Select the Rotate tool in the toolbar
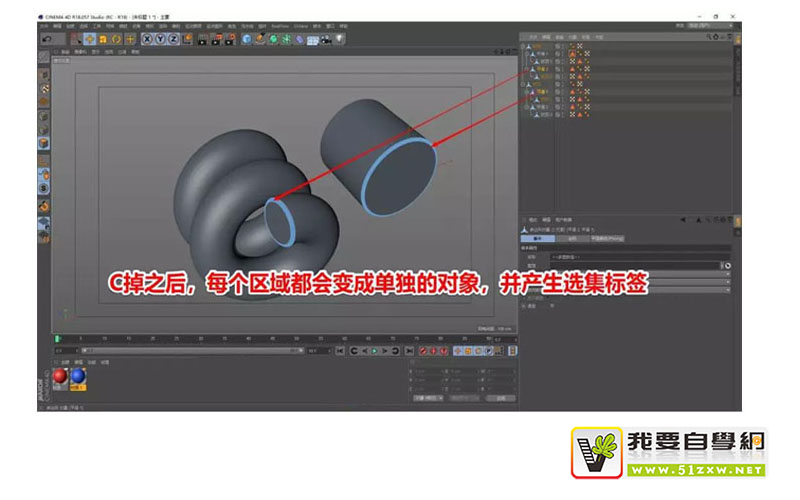Screen dimensions: 800x500 click(x=116, y=39)
